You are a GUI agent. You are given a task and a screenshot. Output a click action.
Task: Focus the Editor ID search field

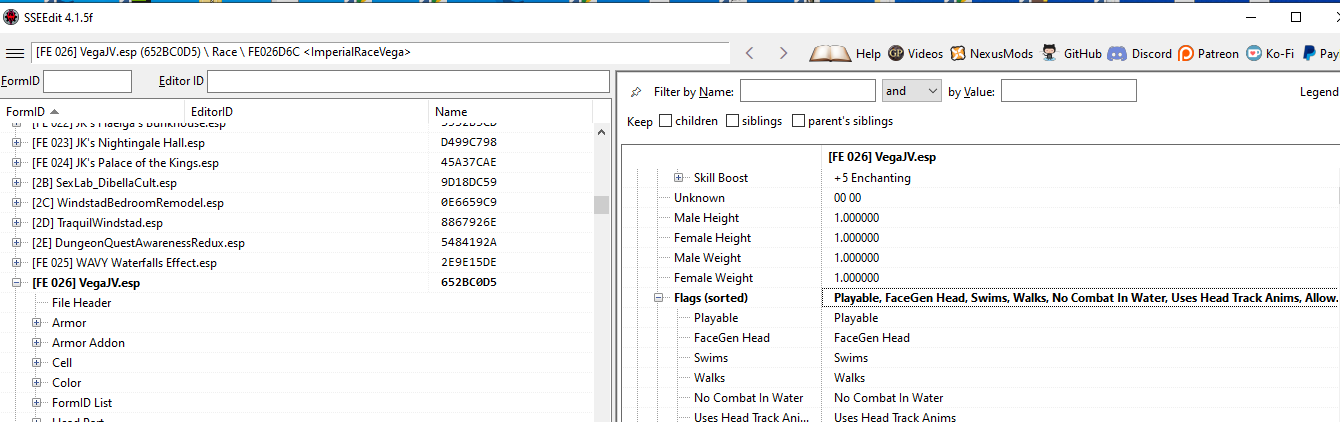point(408,81)
